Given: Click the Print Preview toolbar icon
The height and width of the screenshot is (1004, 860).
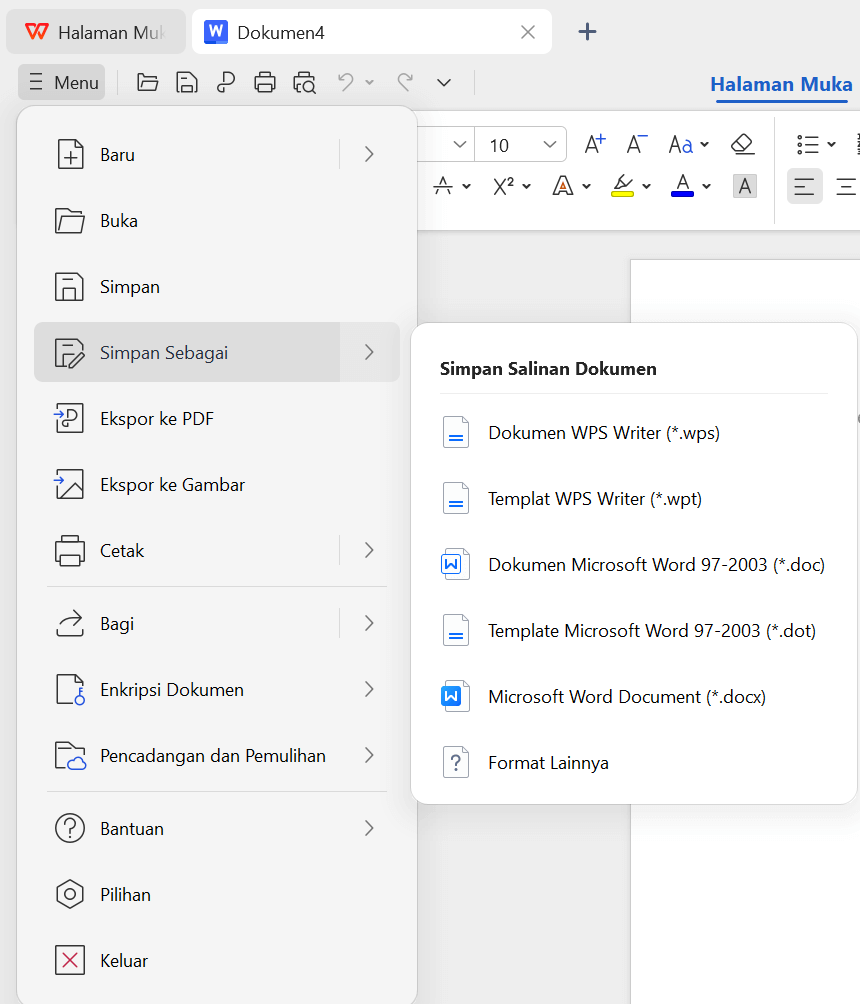Looking at the screenshot, I should [304, 83].
